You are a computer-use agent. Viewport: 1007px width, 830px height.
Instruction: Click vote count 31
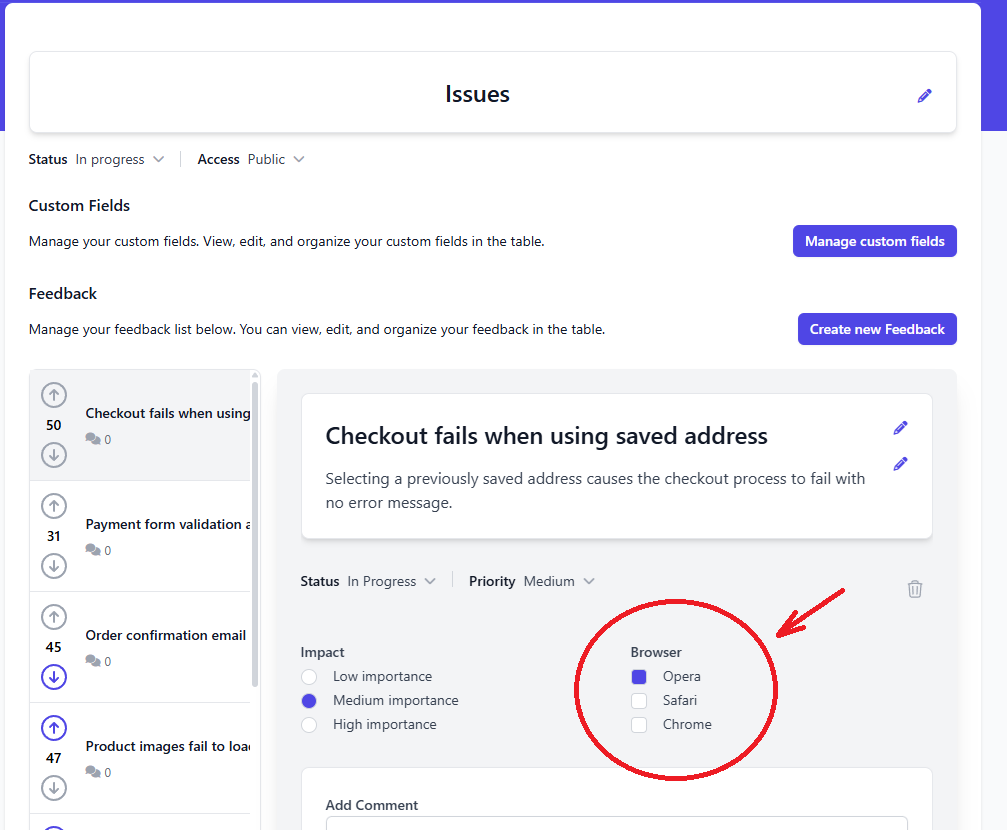[x=54, y=536]
